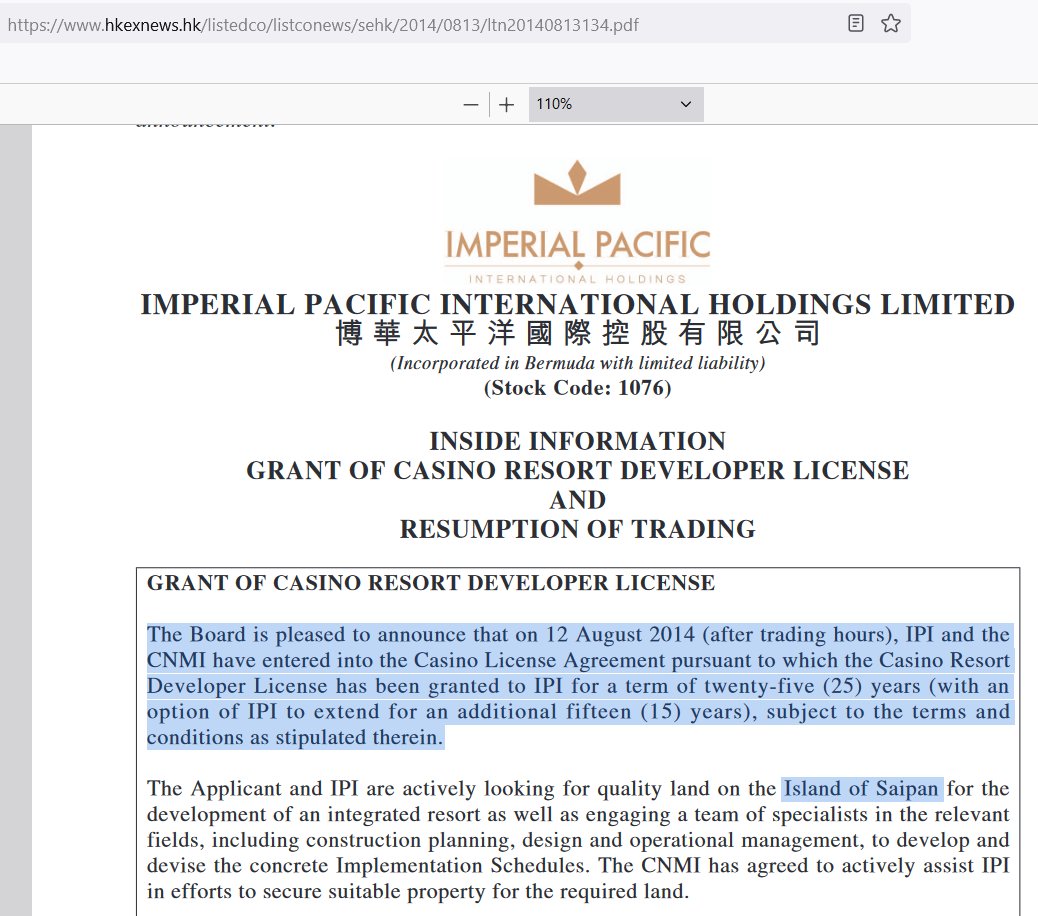The height and width of the screenshot is (916, 1038).
Task: Click the heading 'IMPERIAL PACIFIC INTERNATIONAL HOLDINGS LIMITED'
Action: point(577,305)
